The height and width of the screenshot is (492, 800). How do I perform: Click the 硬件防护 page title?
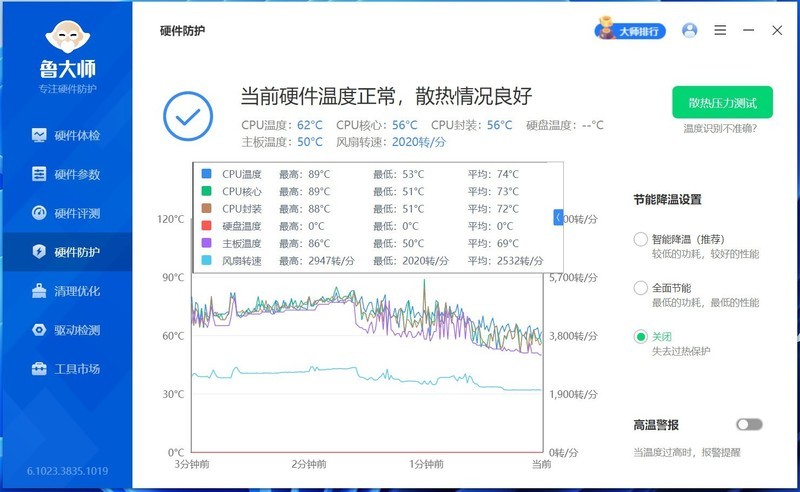tap(182, 31)
